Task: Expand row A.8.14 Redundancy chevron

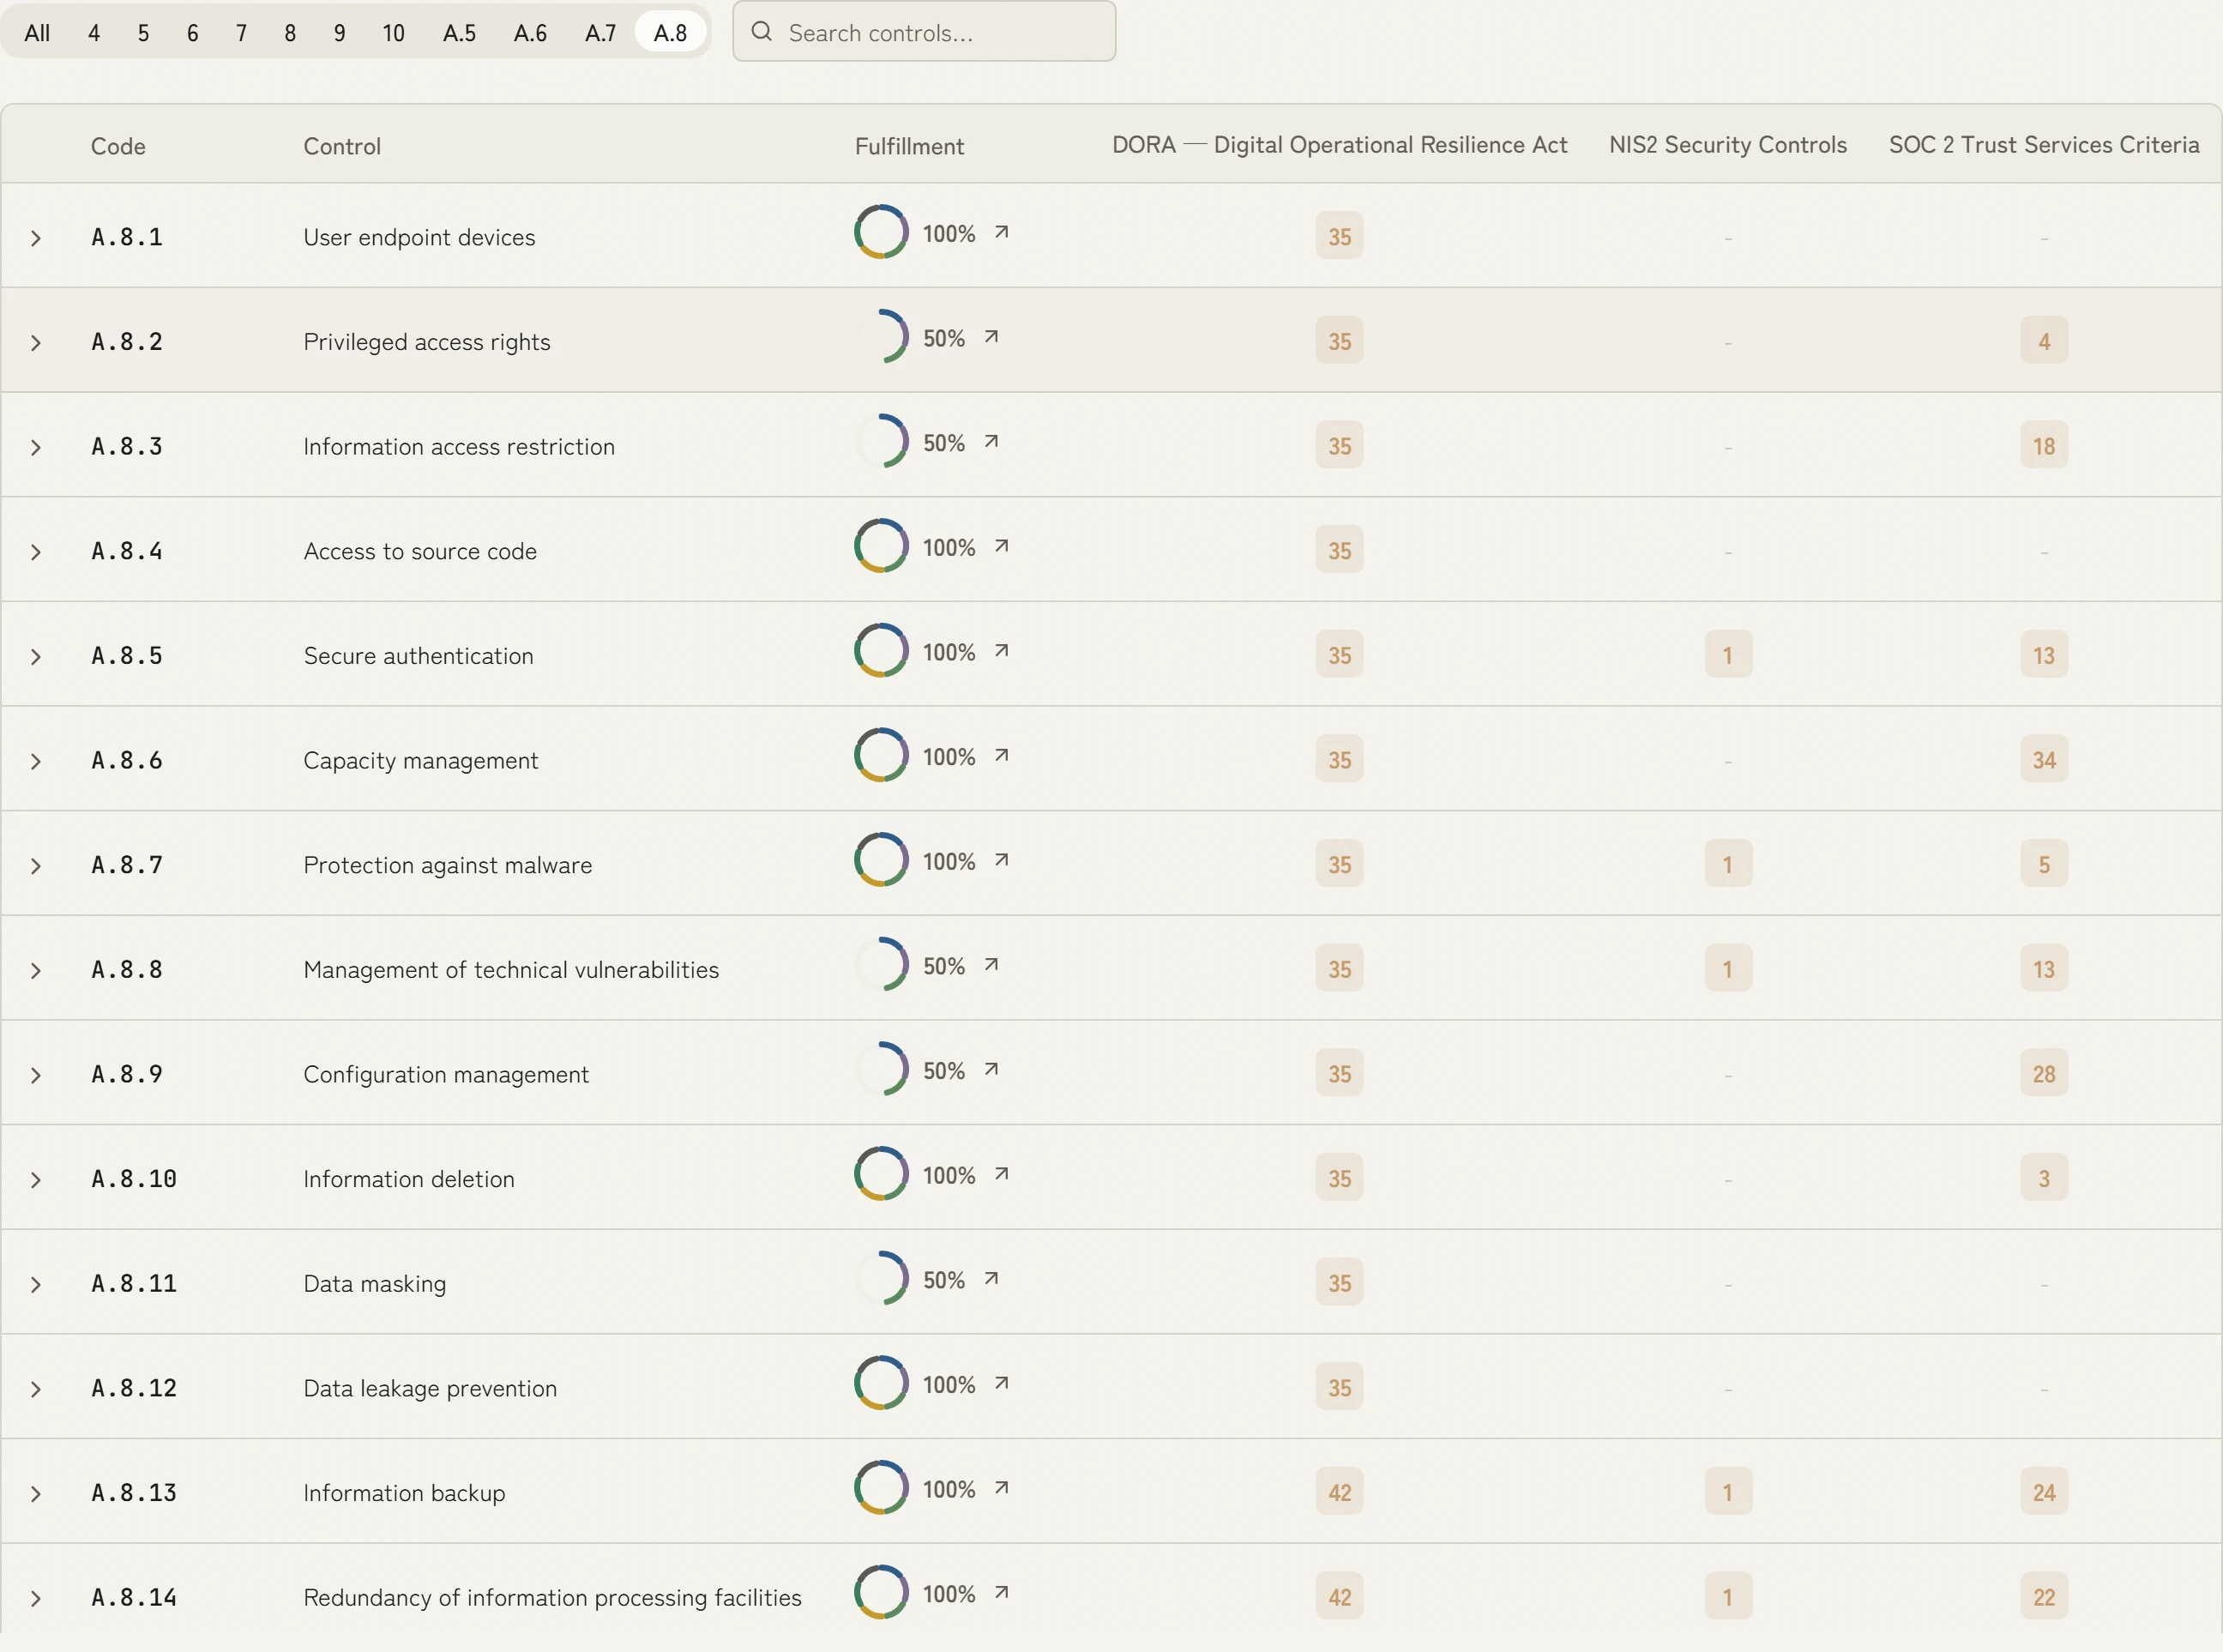Action: click(36, 1599)
